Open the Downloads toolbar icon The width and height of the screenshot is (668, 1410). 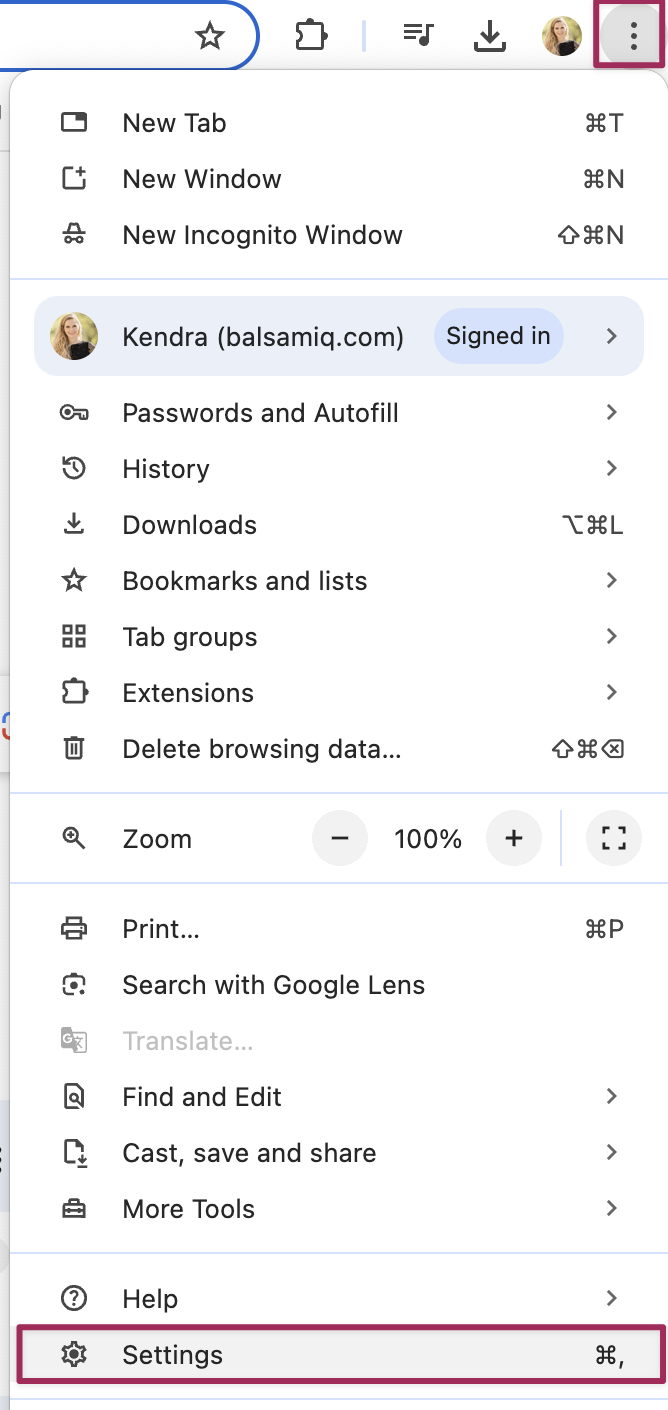[489, 37]
